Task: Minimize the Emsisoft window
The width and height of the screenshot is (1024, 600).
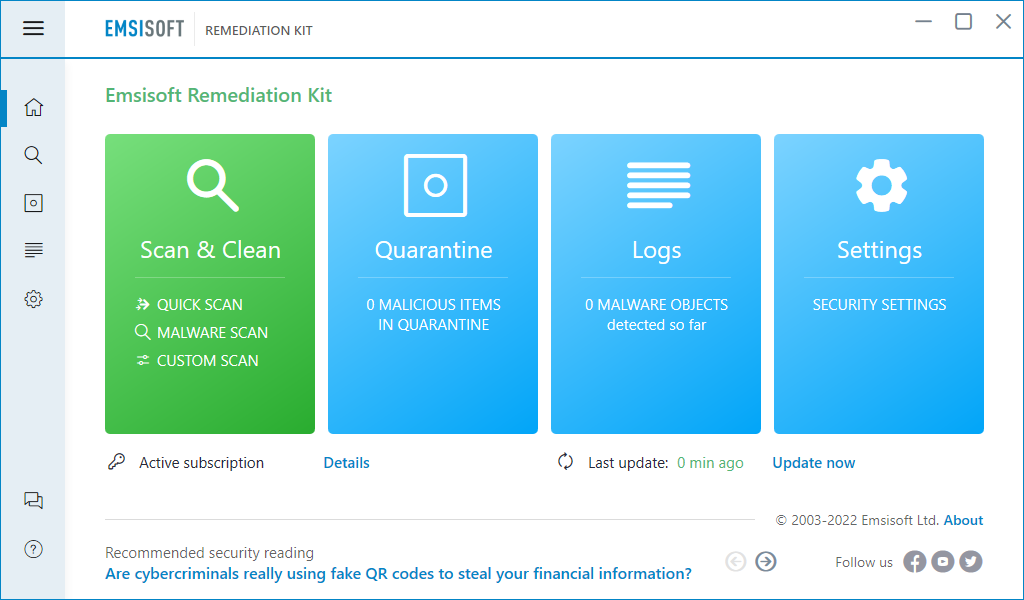Action: point(923,22)
